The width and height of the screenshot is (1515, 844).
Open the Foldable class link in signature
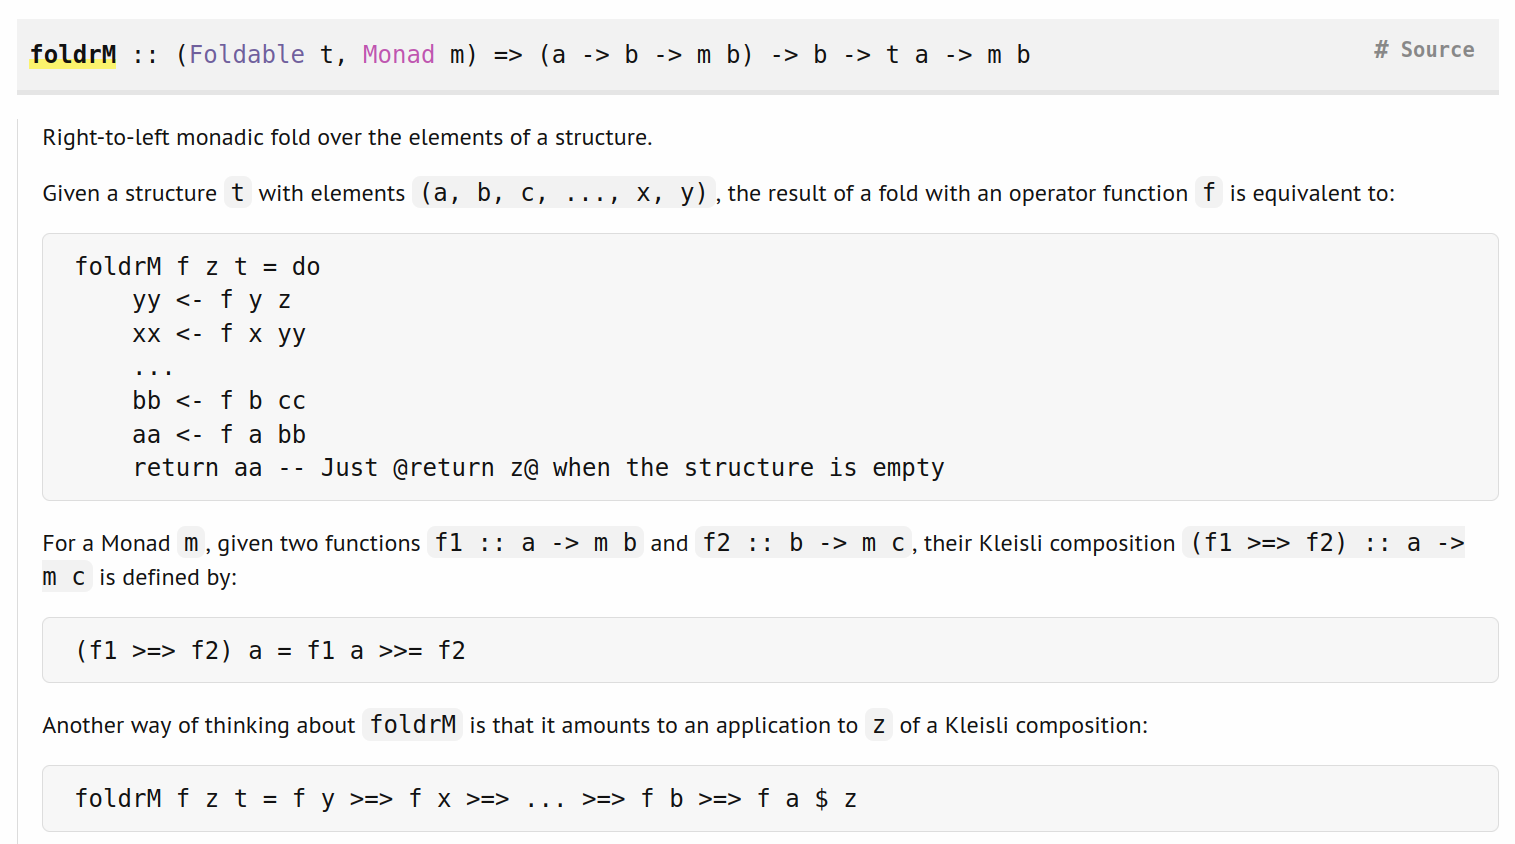[247, 54]
